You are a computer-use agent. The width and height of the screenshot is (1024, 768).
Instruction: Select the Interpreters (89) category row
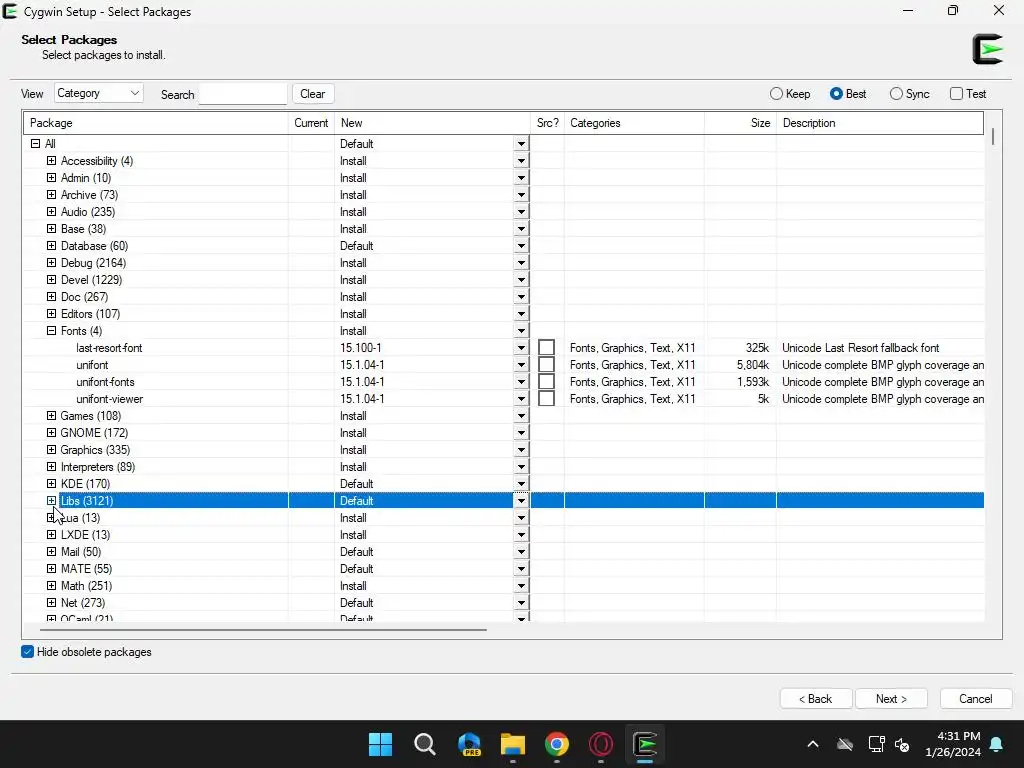(504, 466)
